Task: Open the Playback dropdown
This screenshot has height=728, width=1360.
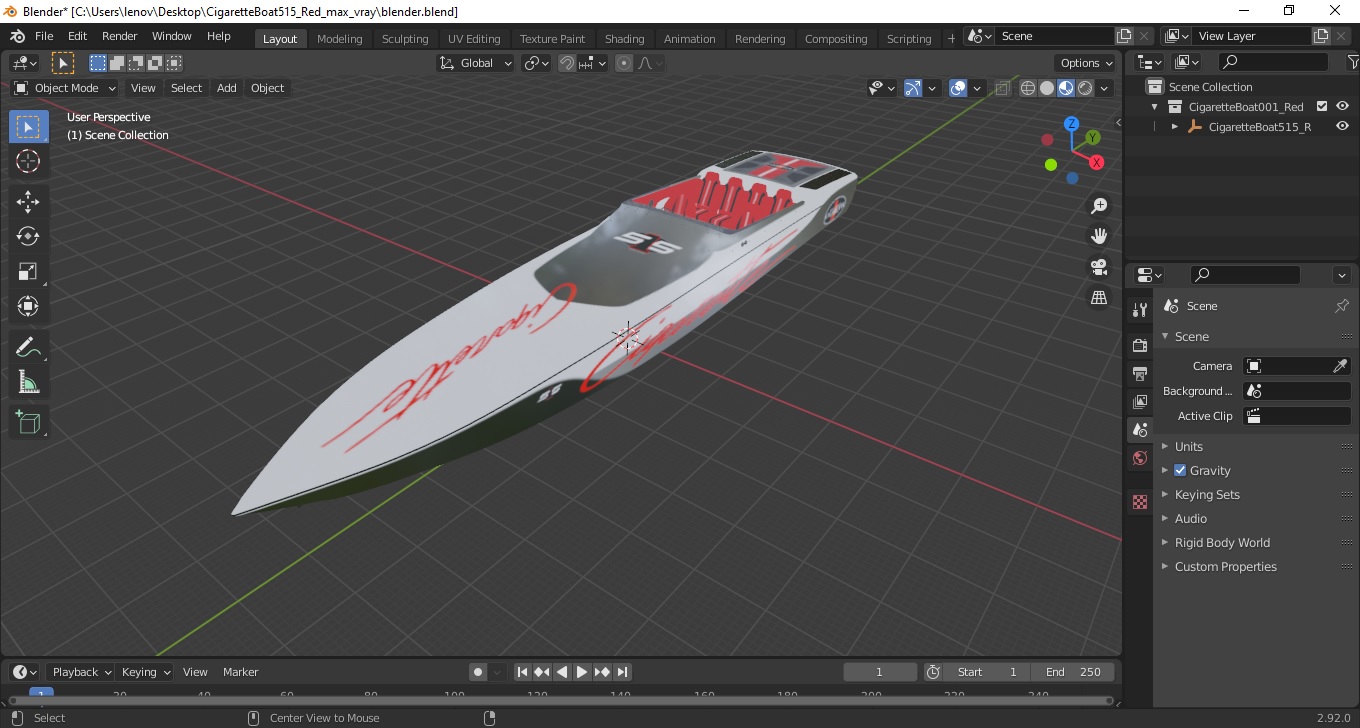Action: (82, 672)
